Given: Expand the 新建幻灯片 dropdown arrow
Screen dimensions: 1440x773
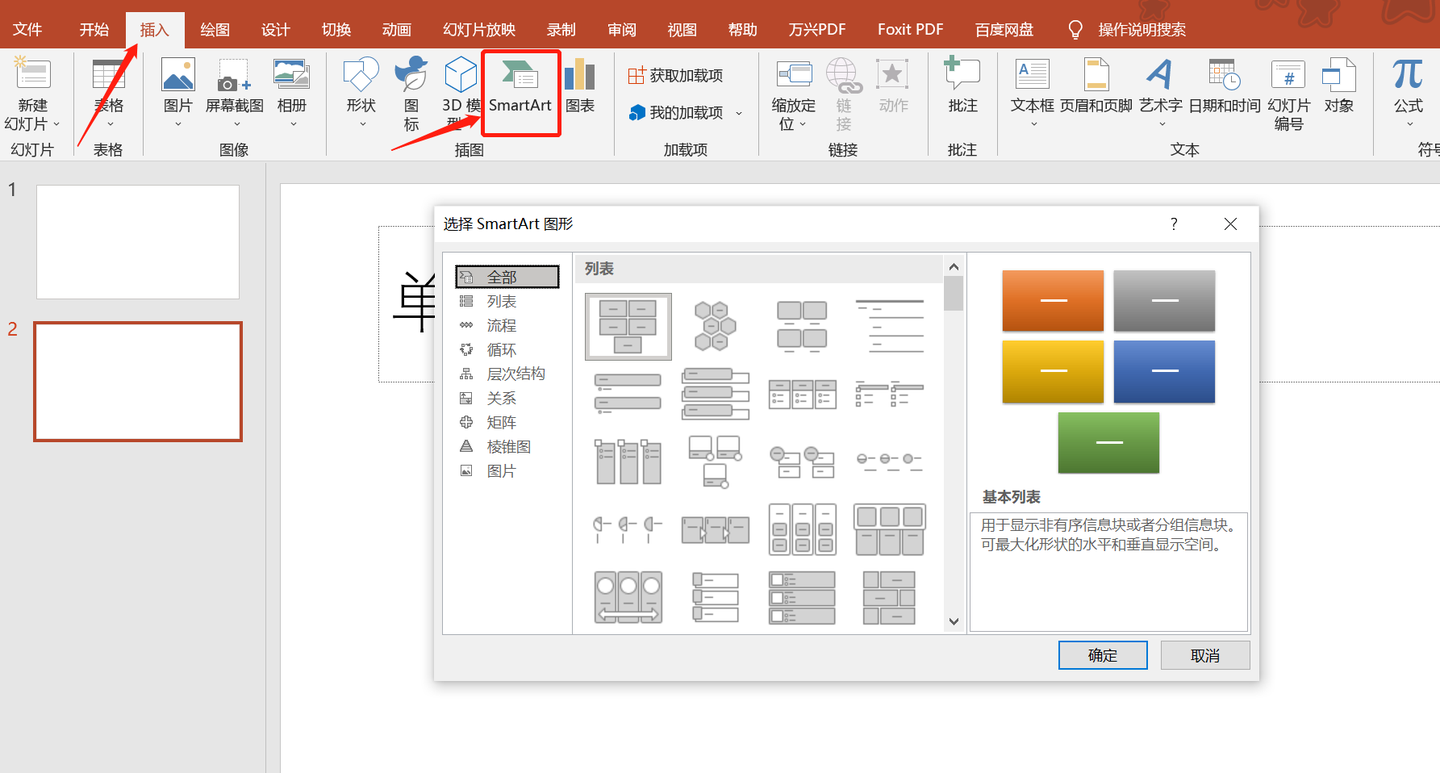Looking at the screenshot, I should tap(56, 124).
